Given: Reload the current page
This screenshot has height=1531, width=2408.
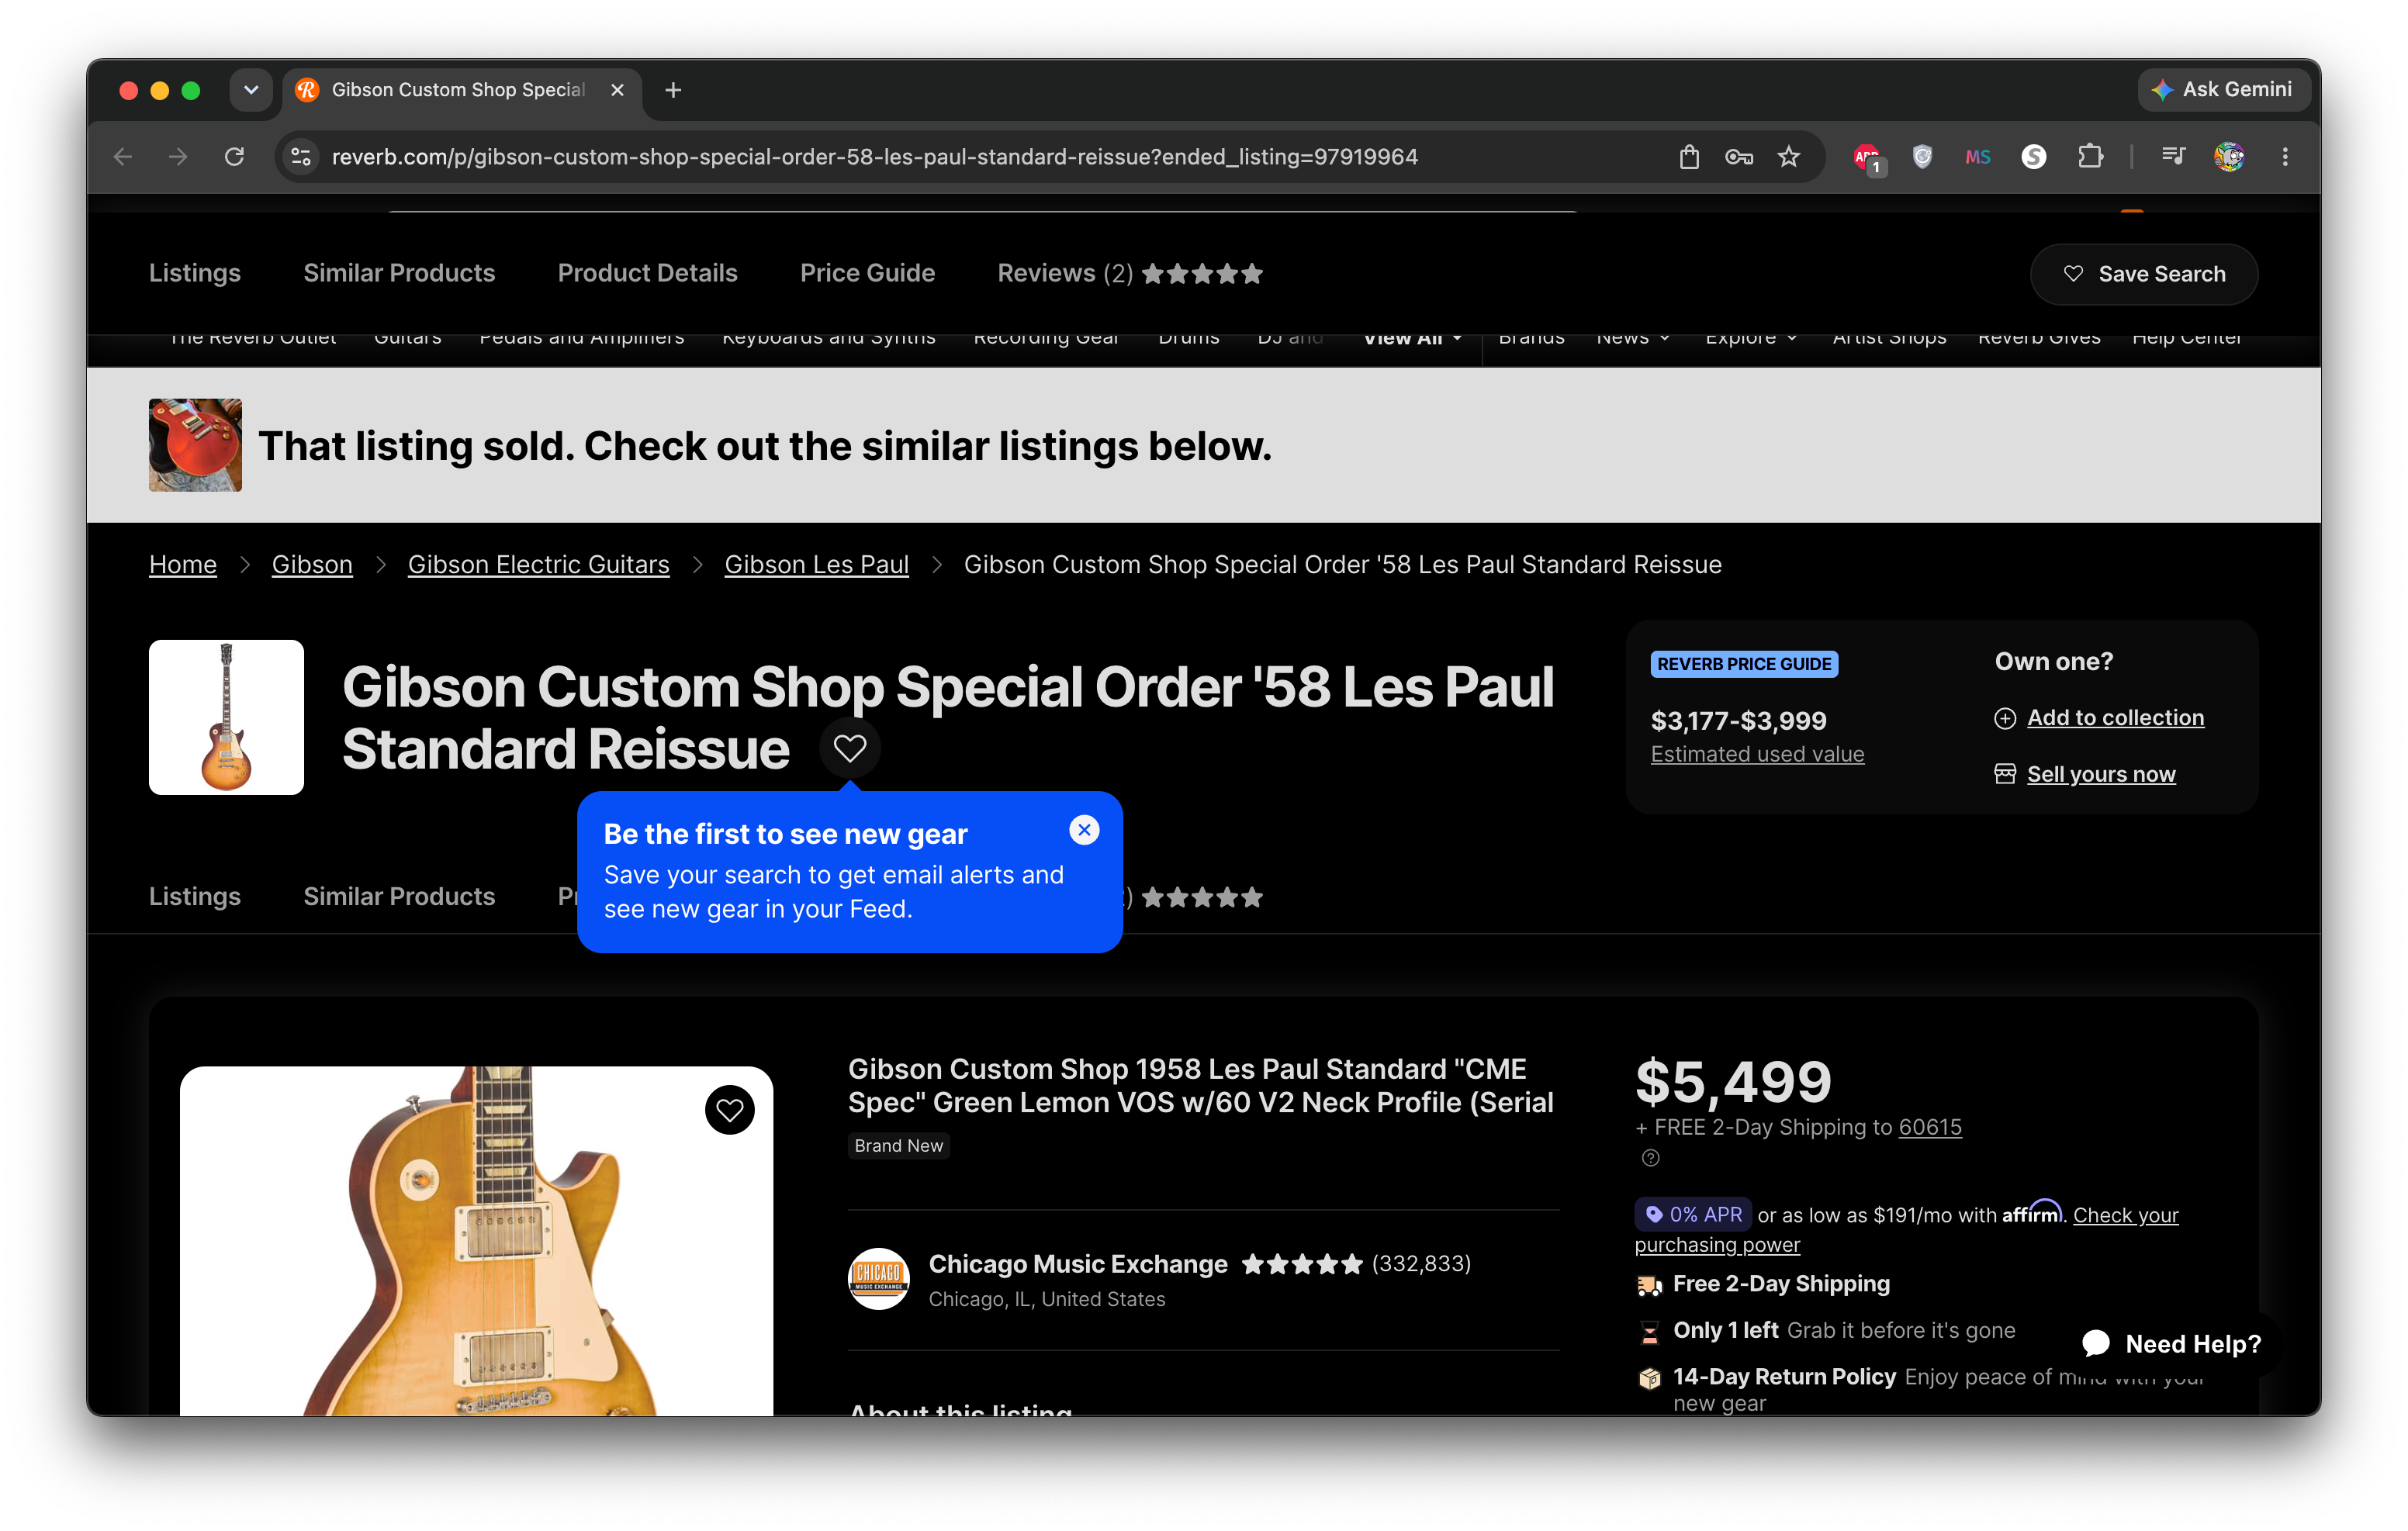Looking at the screenshot, I should click(234, 157).
